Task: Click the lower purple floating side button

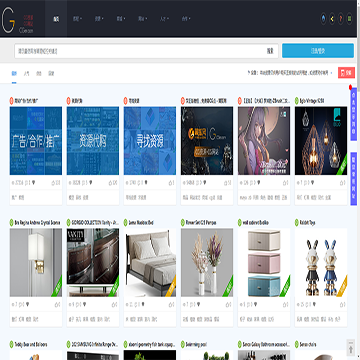Action: 354,179
